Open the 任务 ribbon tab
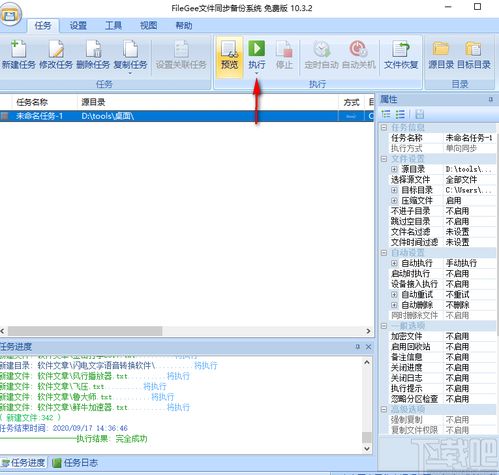 (x=43, y=25)
